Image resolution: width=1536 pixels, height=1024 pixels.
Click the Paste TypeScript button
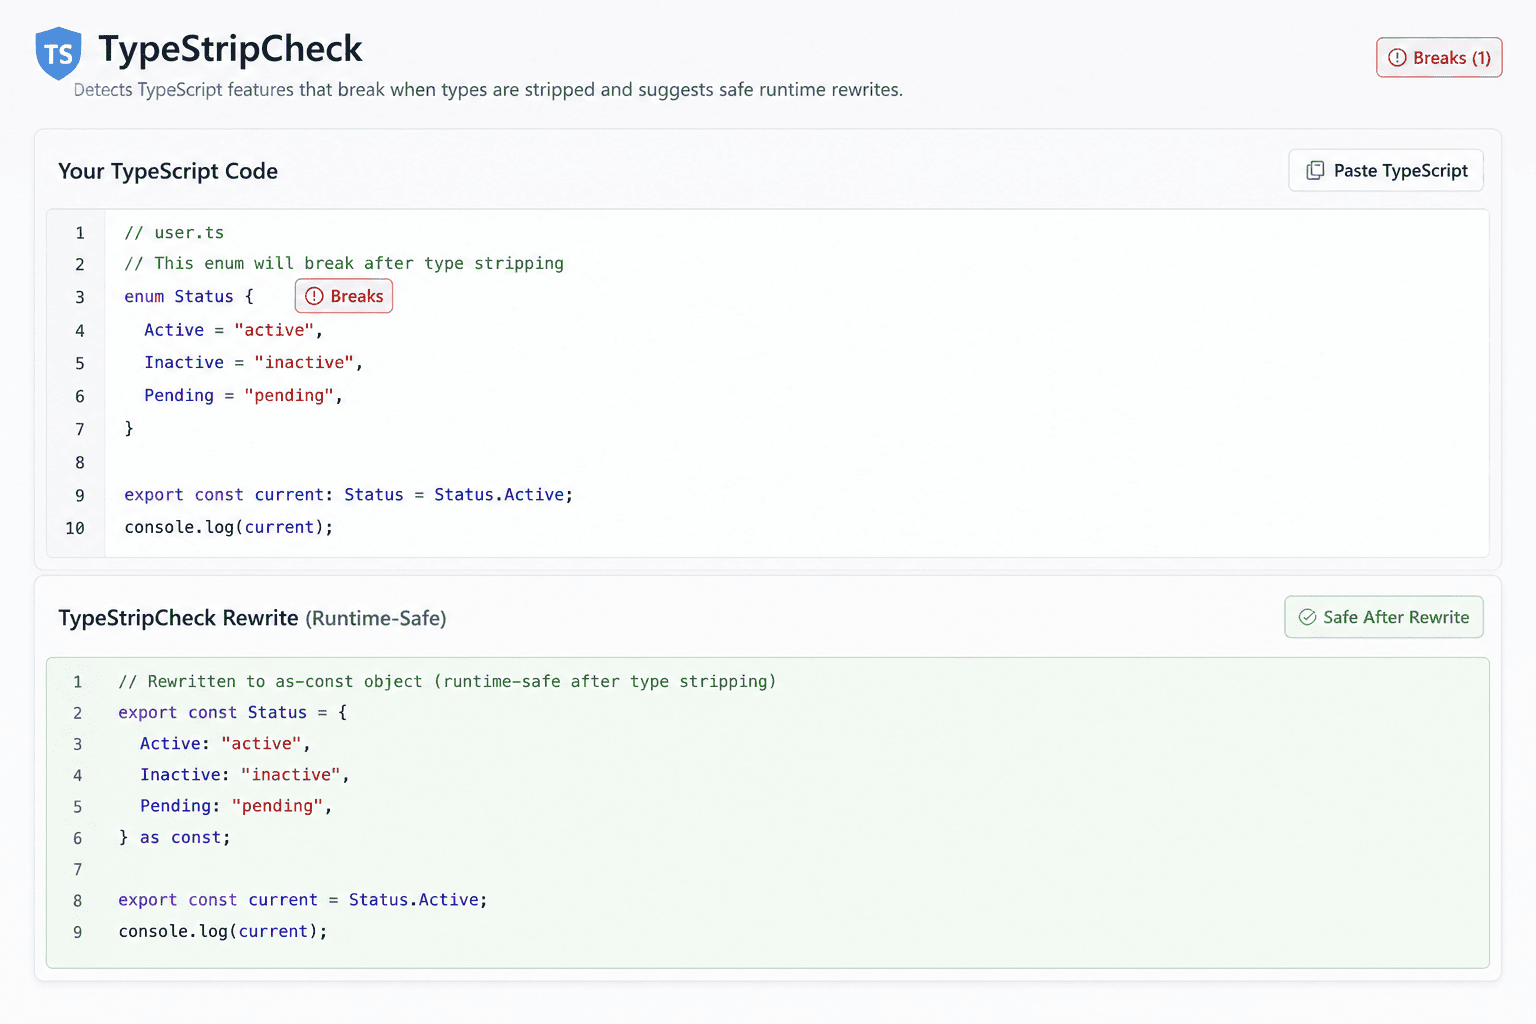tap(1386, 170)
